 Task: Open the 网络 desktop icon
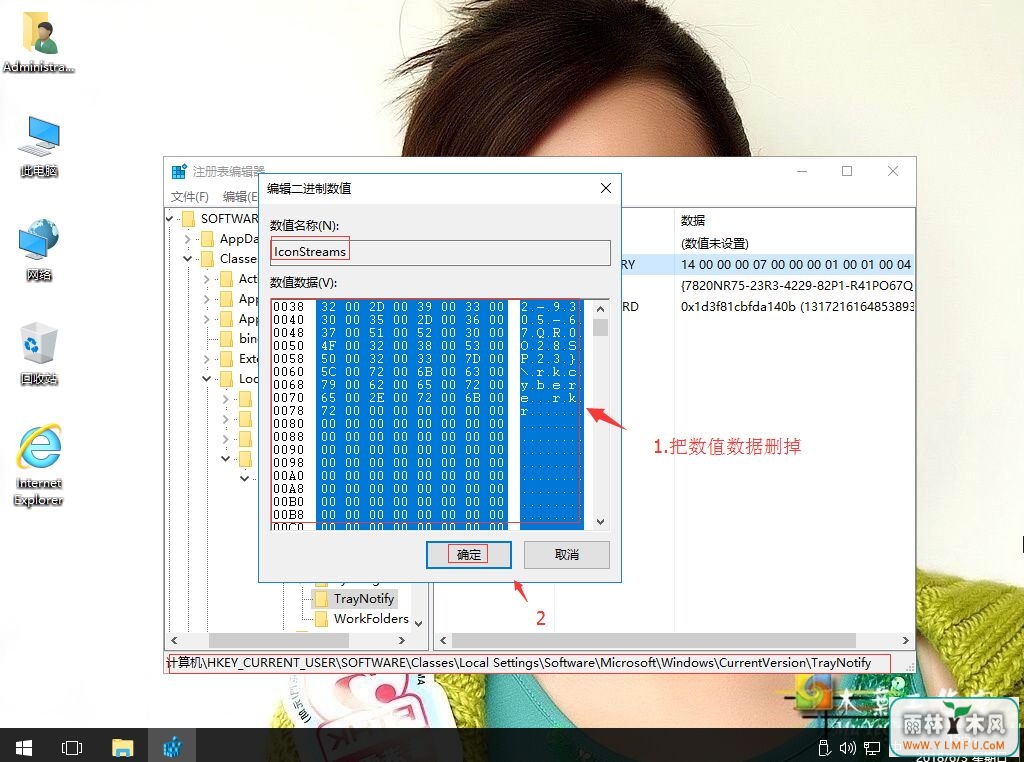39,249
